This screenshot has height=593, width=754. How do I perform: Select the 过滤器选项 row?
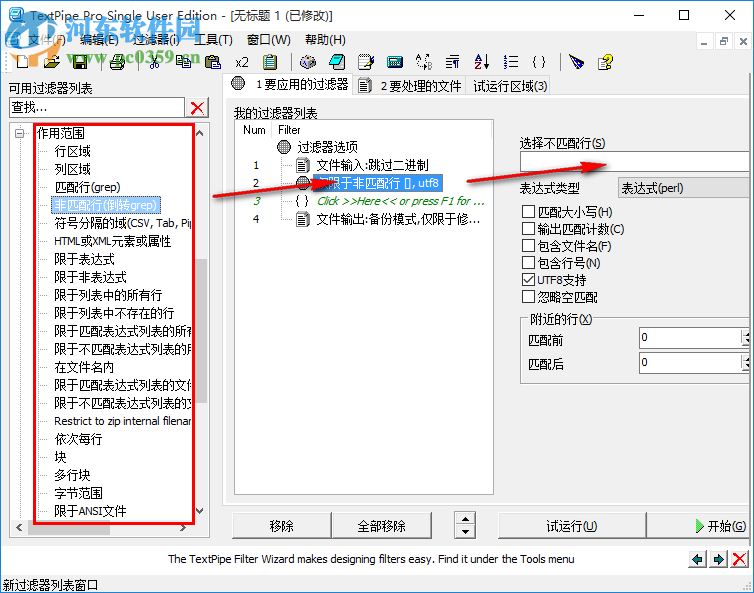pos(327,147)
